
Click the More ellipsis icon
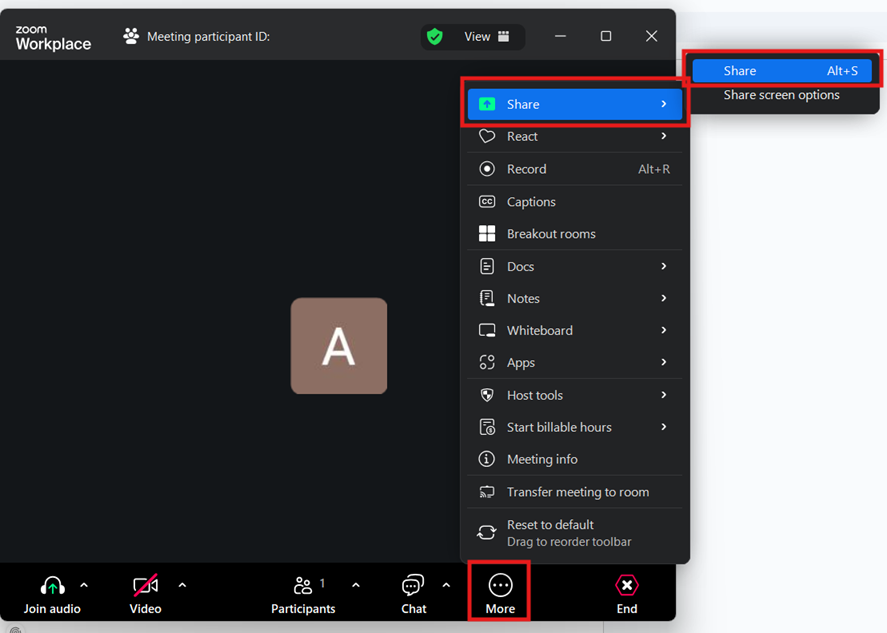[x=500, y=586]
